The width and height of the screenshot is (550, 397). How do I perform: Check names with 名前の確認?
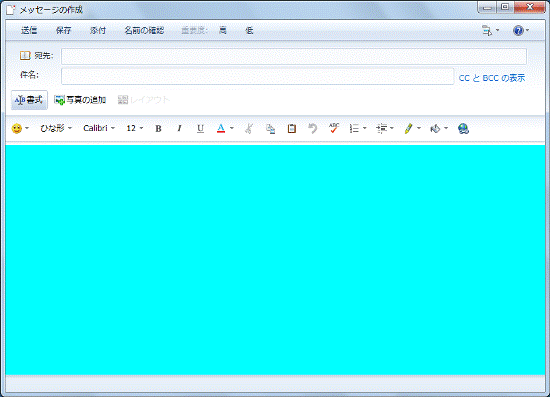144,31
